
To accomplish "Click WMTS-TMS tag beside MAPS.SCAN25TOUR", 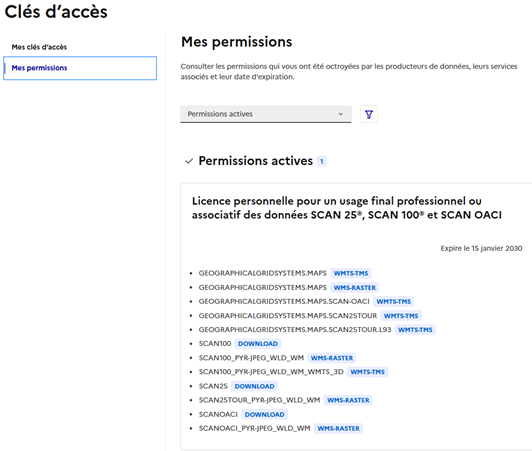I will [401, 316].
